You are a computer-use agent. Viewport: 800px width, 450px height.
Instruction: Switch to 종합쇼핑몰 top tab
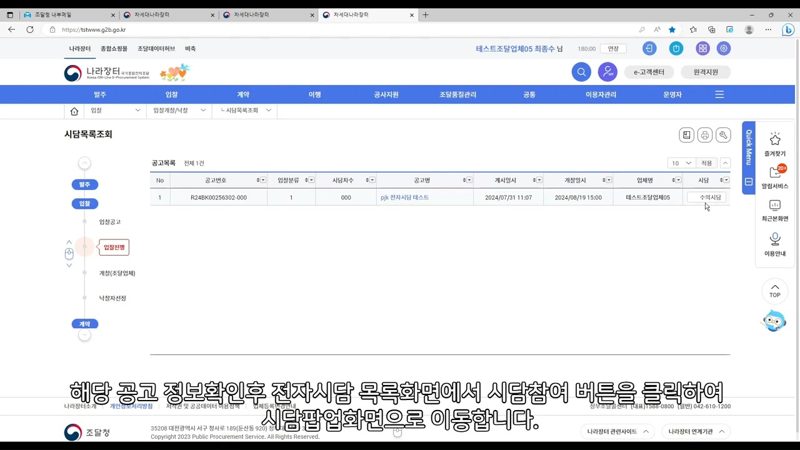point(114,48)
